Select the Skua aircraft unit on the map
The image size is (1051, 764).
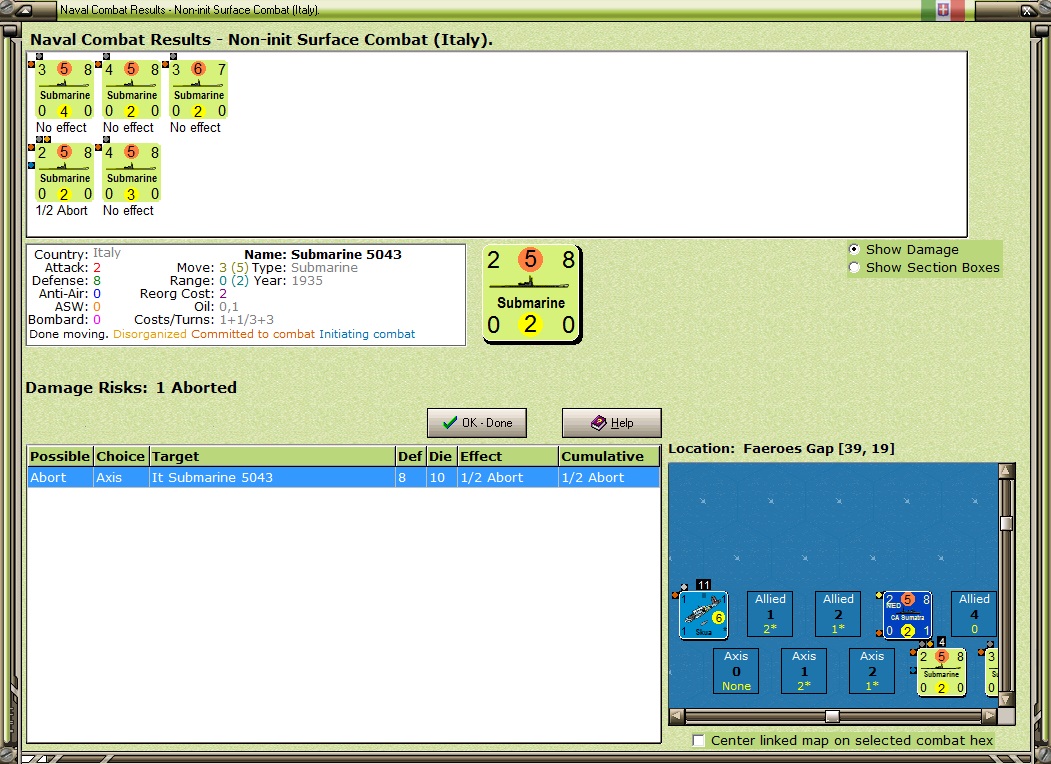pyautogui.click(x=703, y=615)
